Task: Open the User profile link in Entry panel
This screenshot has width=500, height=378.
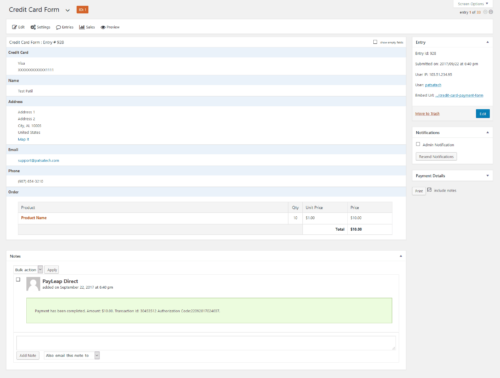Action: (433, 85)
